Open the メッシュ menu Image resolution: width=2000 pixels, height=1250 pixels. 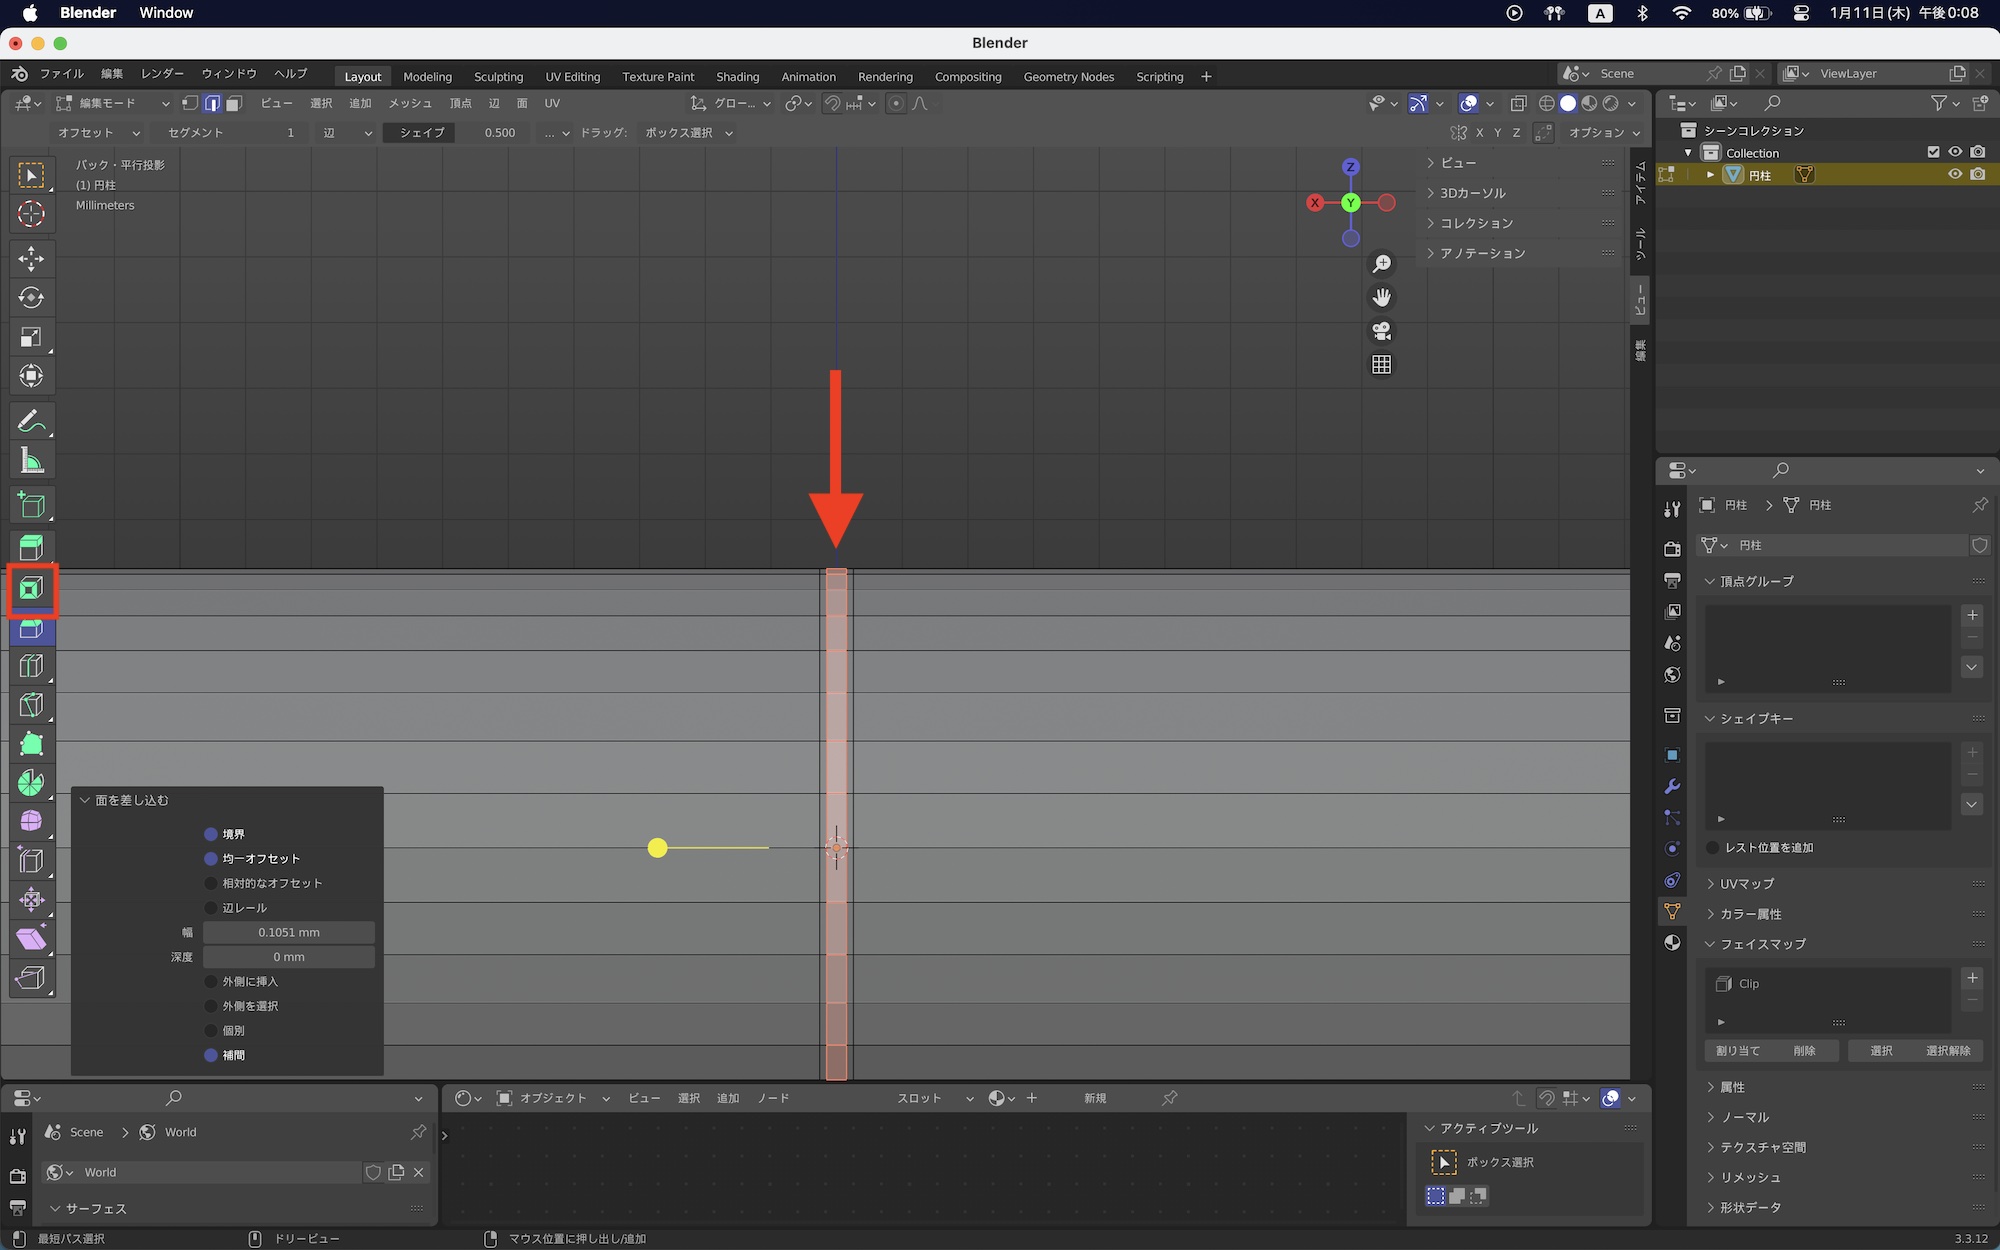point(410,103)
